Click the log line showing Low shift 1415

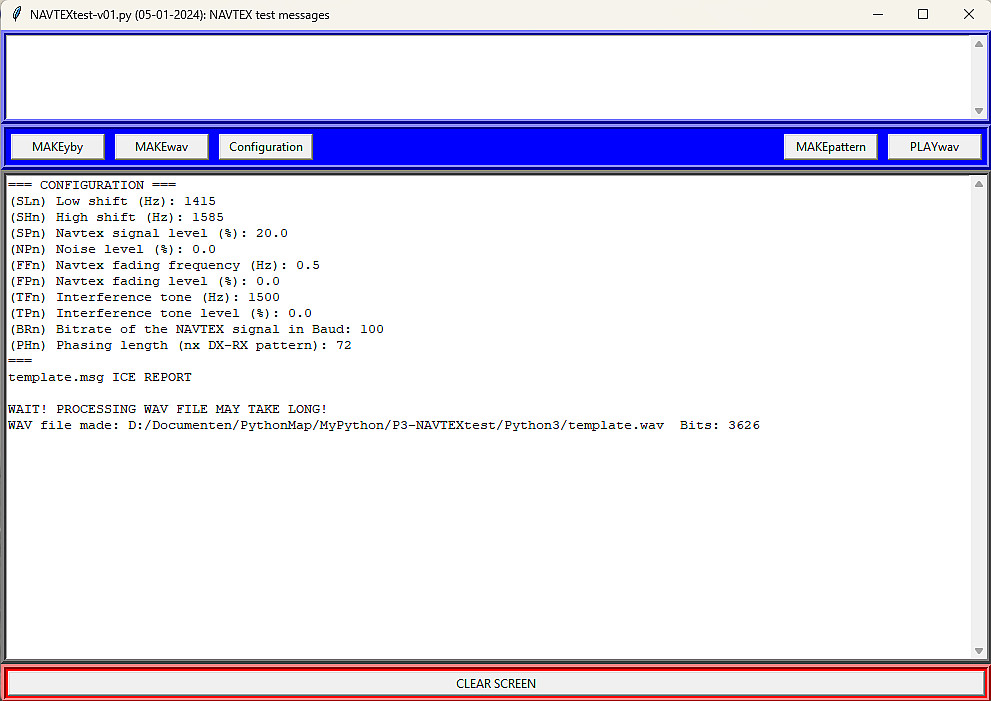click(112, 201)
